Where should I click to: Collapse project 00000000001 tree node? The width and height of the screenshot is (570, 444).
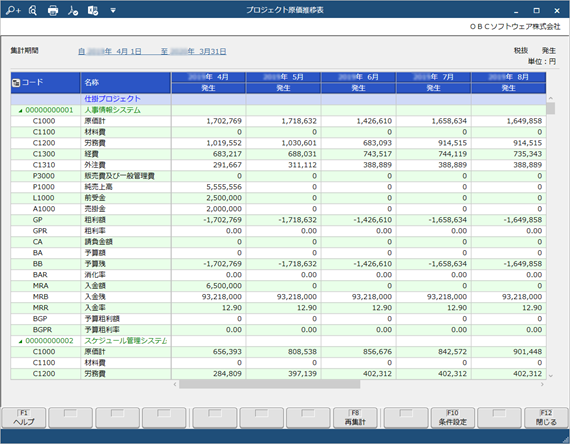point(20,111)
